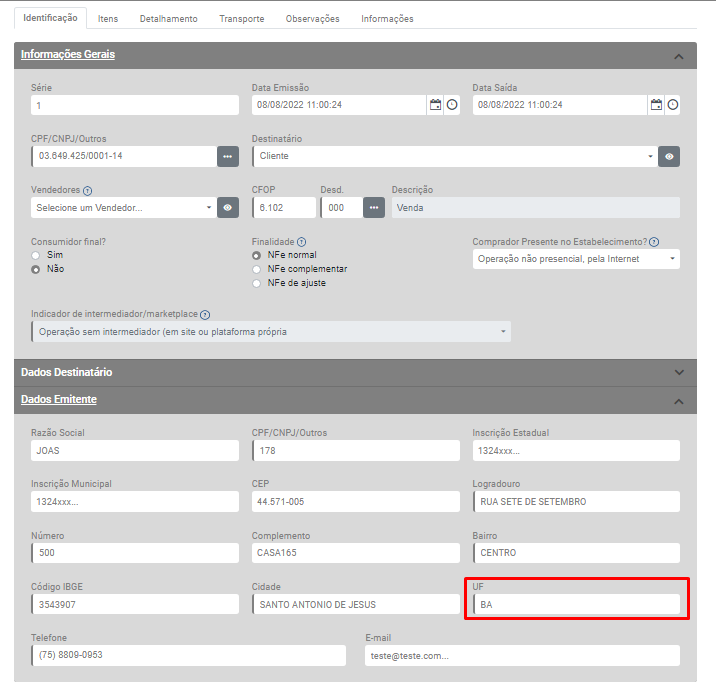The height and width of the screenshot is (689, 716).
Task: Select NFe complementar radio option
Action: pyautogui.click(x=257, y=269)
